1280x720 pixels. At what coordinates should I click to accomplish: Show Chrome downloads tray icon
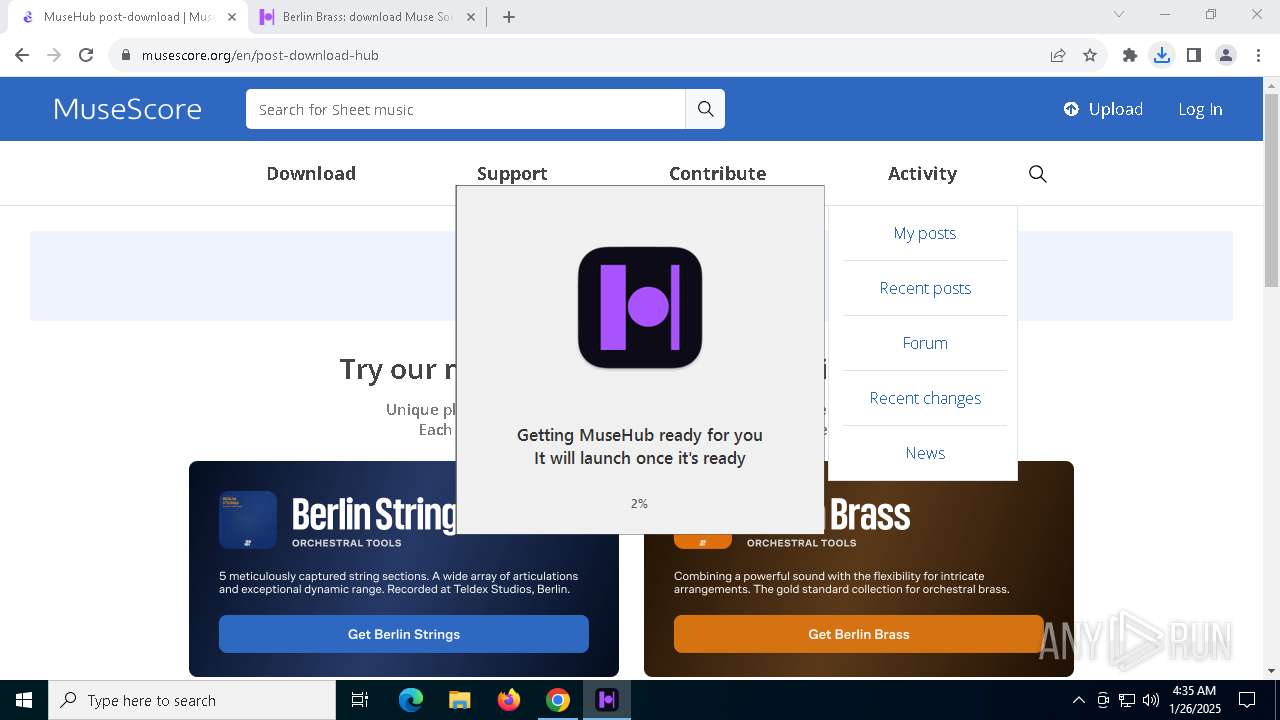point(1162,55)
